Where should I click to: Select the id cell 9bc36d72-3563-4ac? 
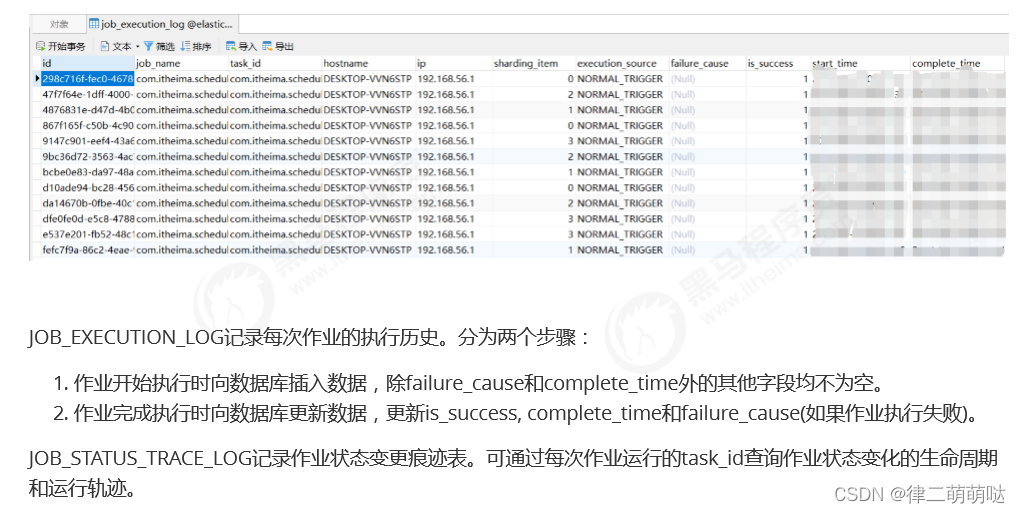coord(87,156)
